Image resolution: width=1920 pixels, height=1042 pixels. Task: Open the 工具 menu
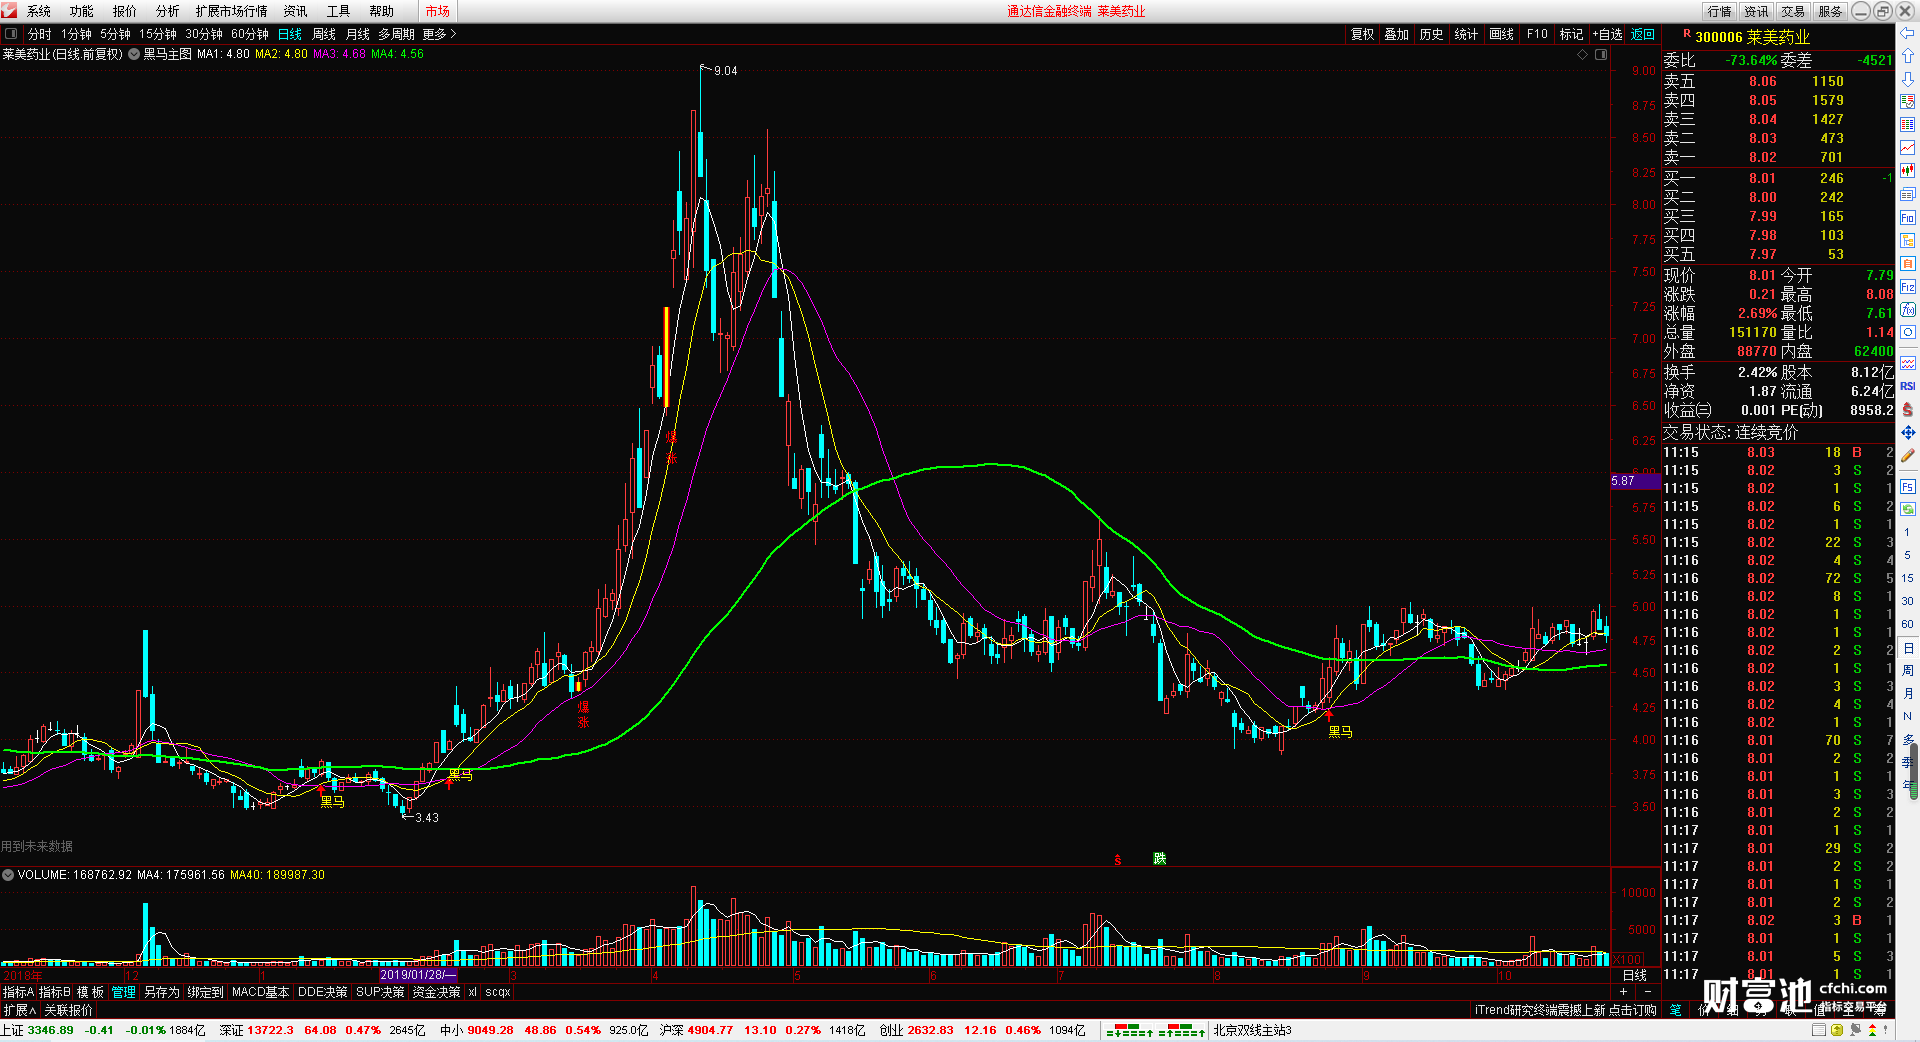click(339, 11)
